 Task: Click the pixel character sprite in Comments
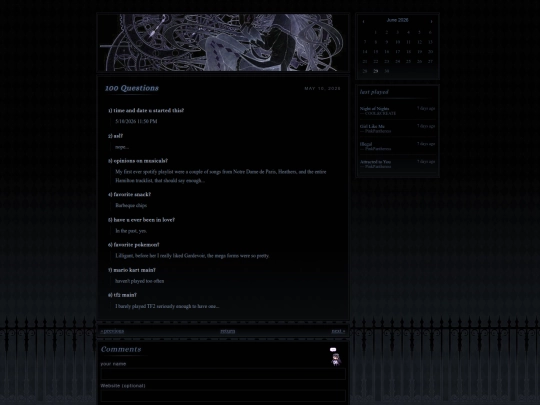click(x=336, y=359)
